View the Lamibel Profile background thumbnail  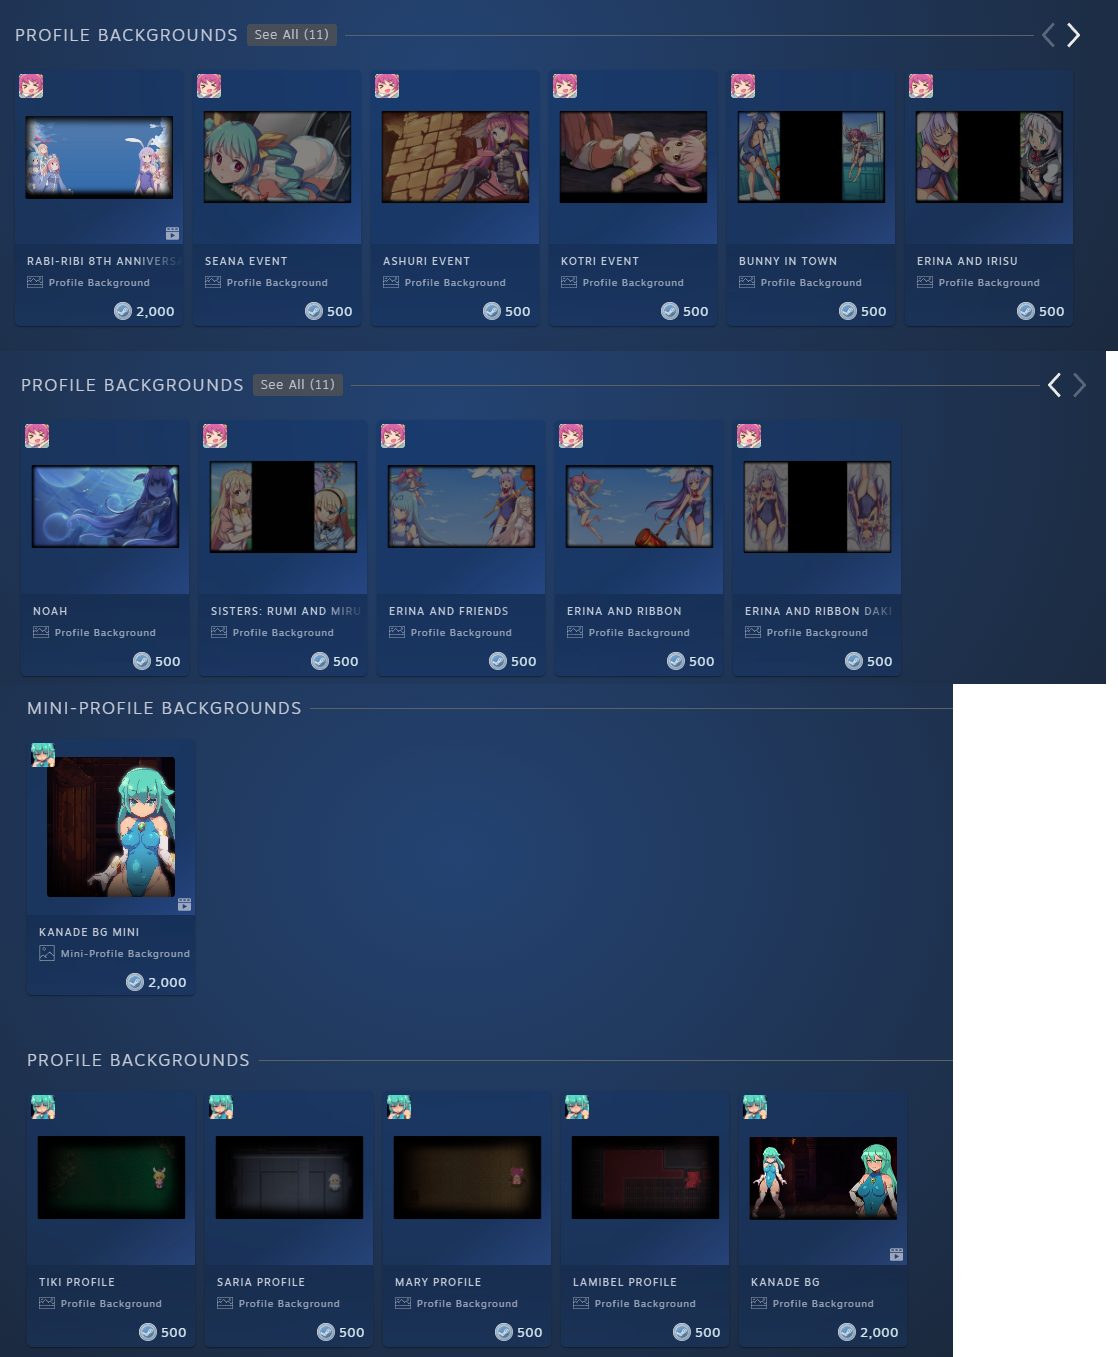[645, 1177]
